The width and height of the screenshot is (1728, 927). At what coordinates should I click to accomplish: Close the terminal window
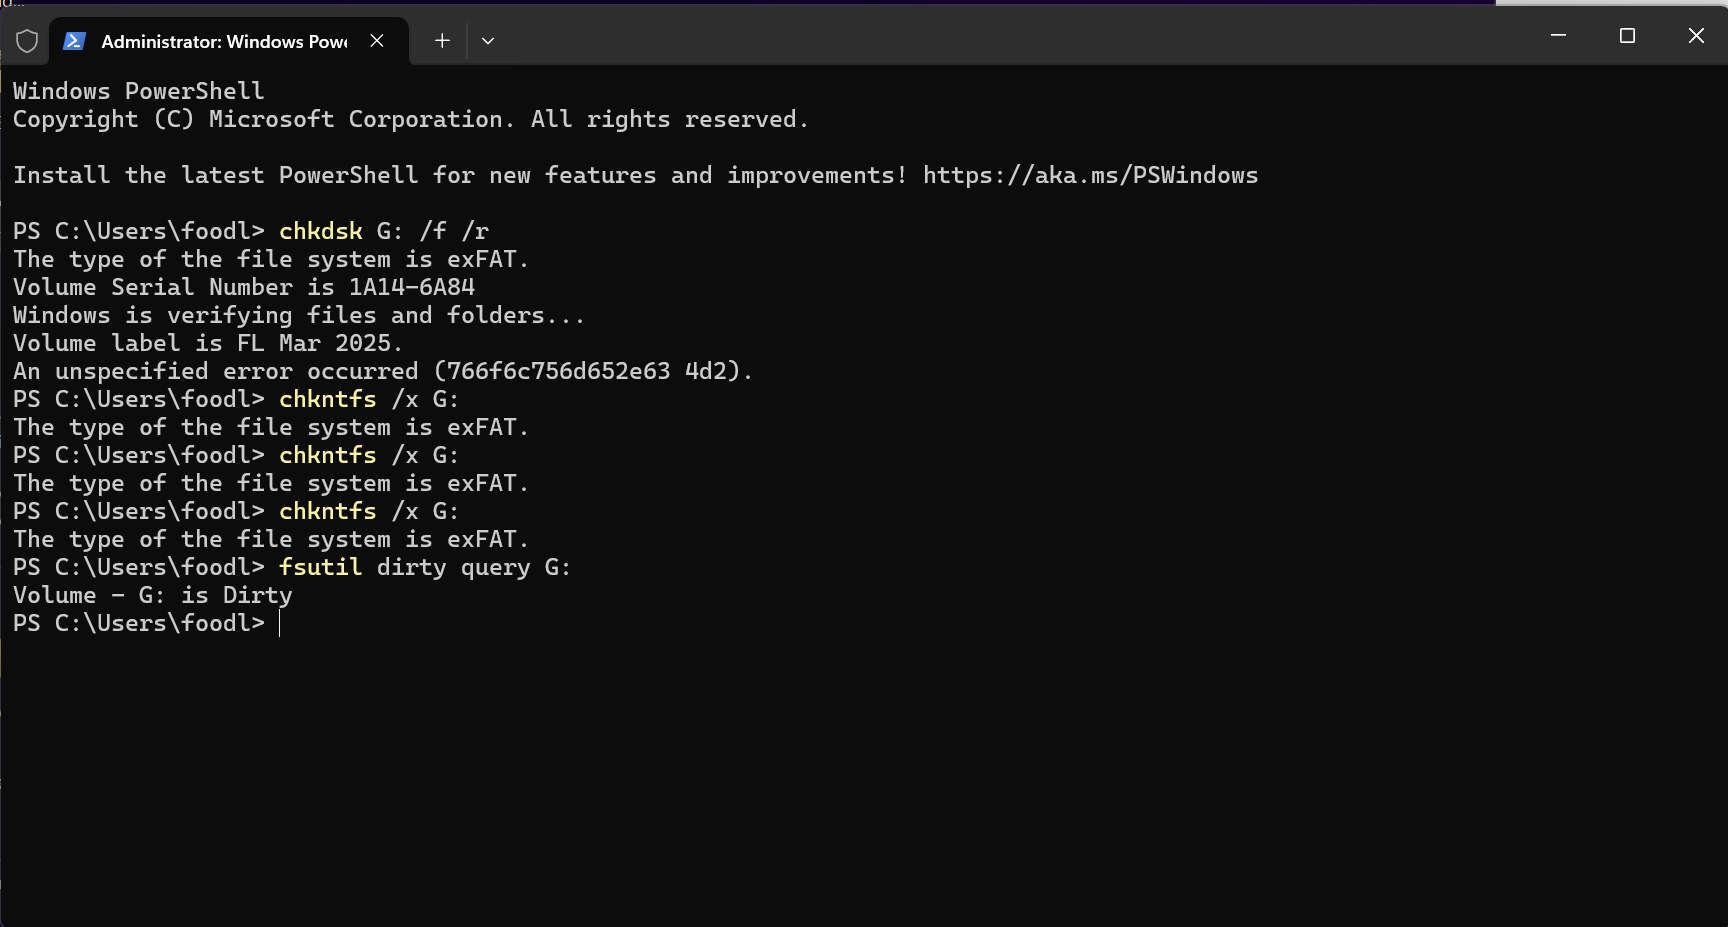(x=1696, y=36)
